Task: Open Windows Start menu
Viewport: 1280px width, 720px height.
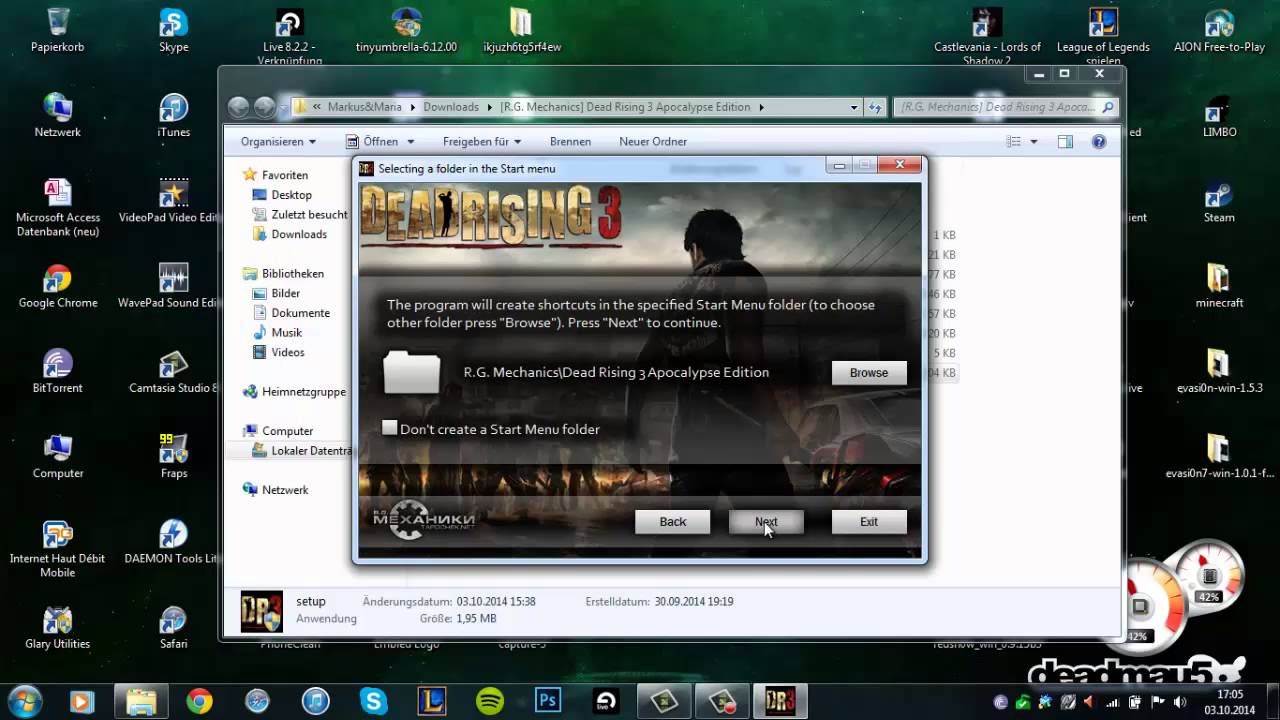Action: pyautogui.click(x=25, y=700)
